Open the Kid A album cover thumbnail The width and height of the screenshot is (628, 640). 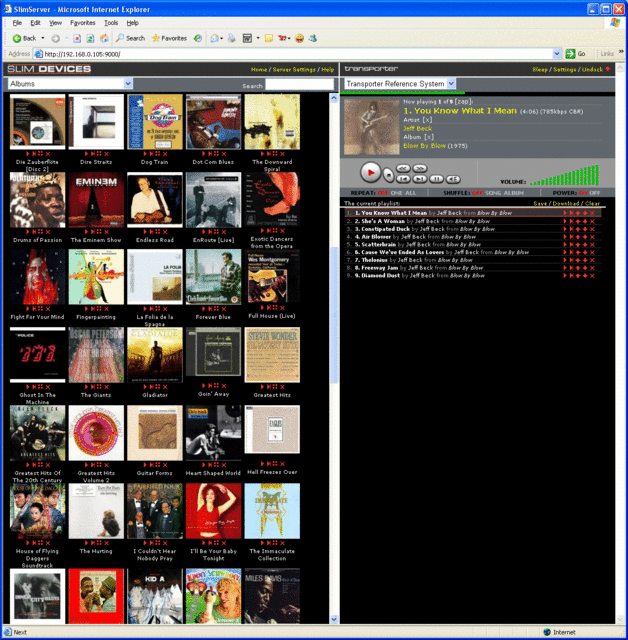click(155, 596)
